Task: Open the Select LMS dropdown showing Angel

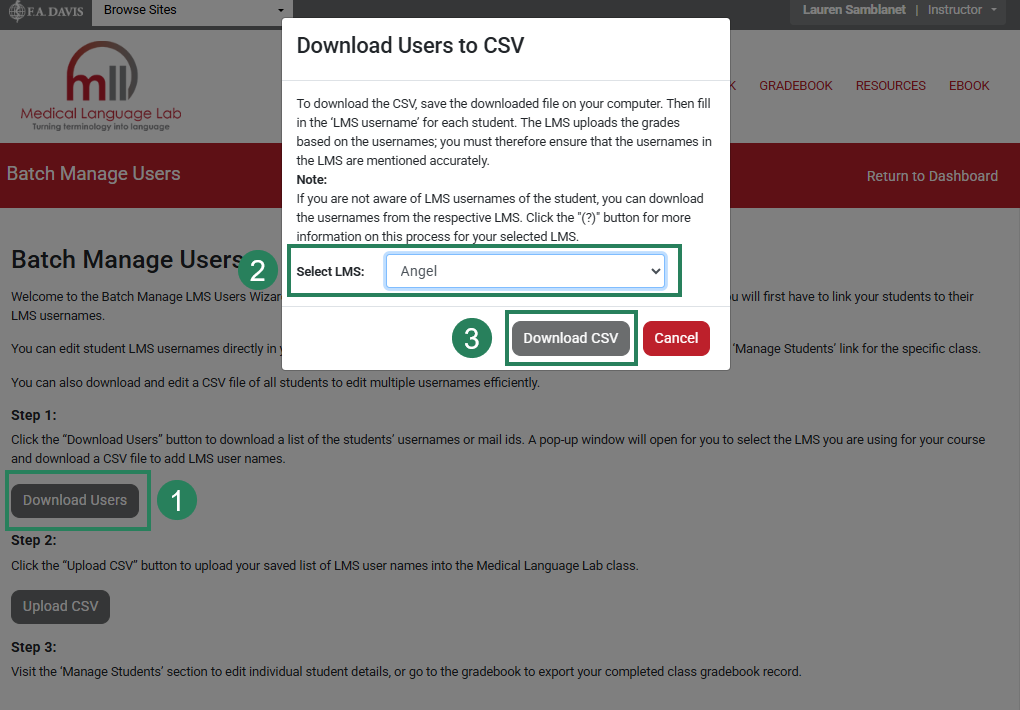Action: point(527,270)
